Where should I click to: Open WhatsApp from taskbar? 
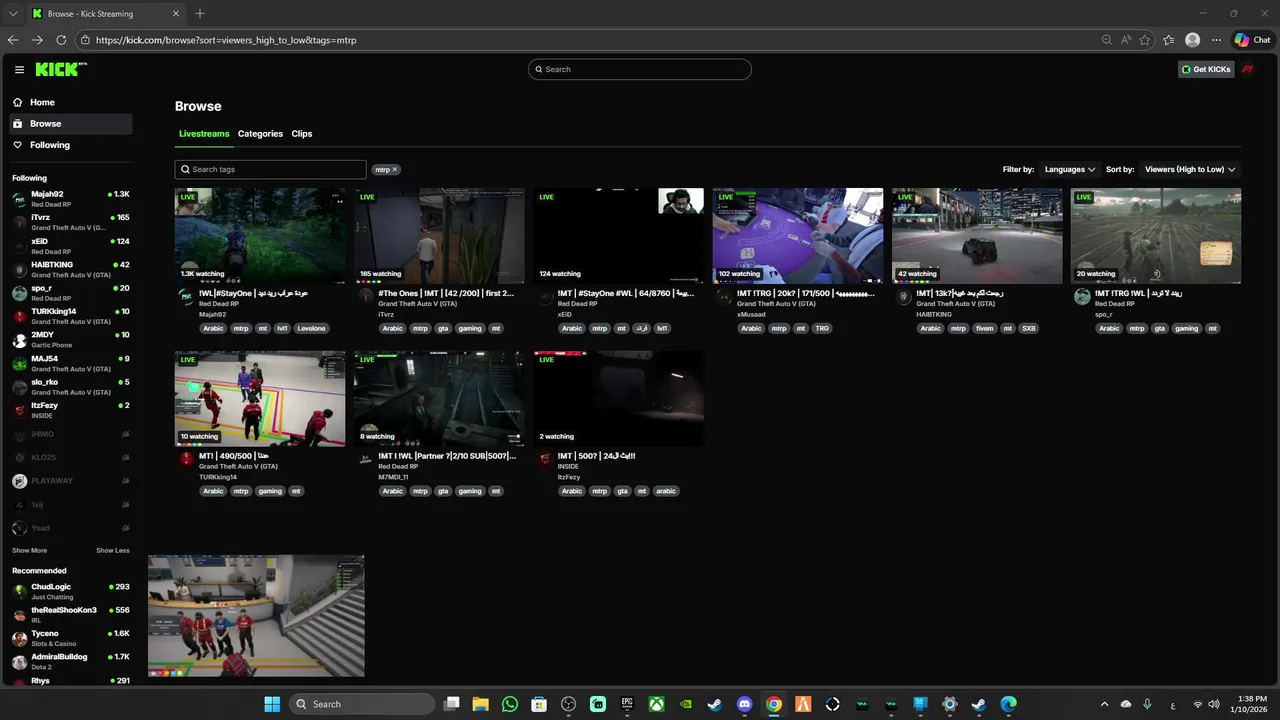pyautogui.click(x=510, y=704)
